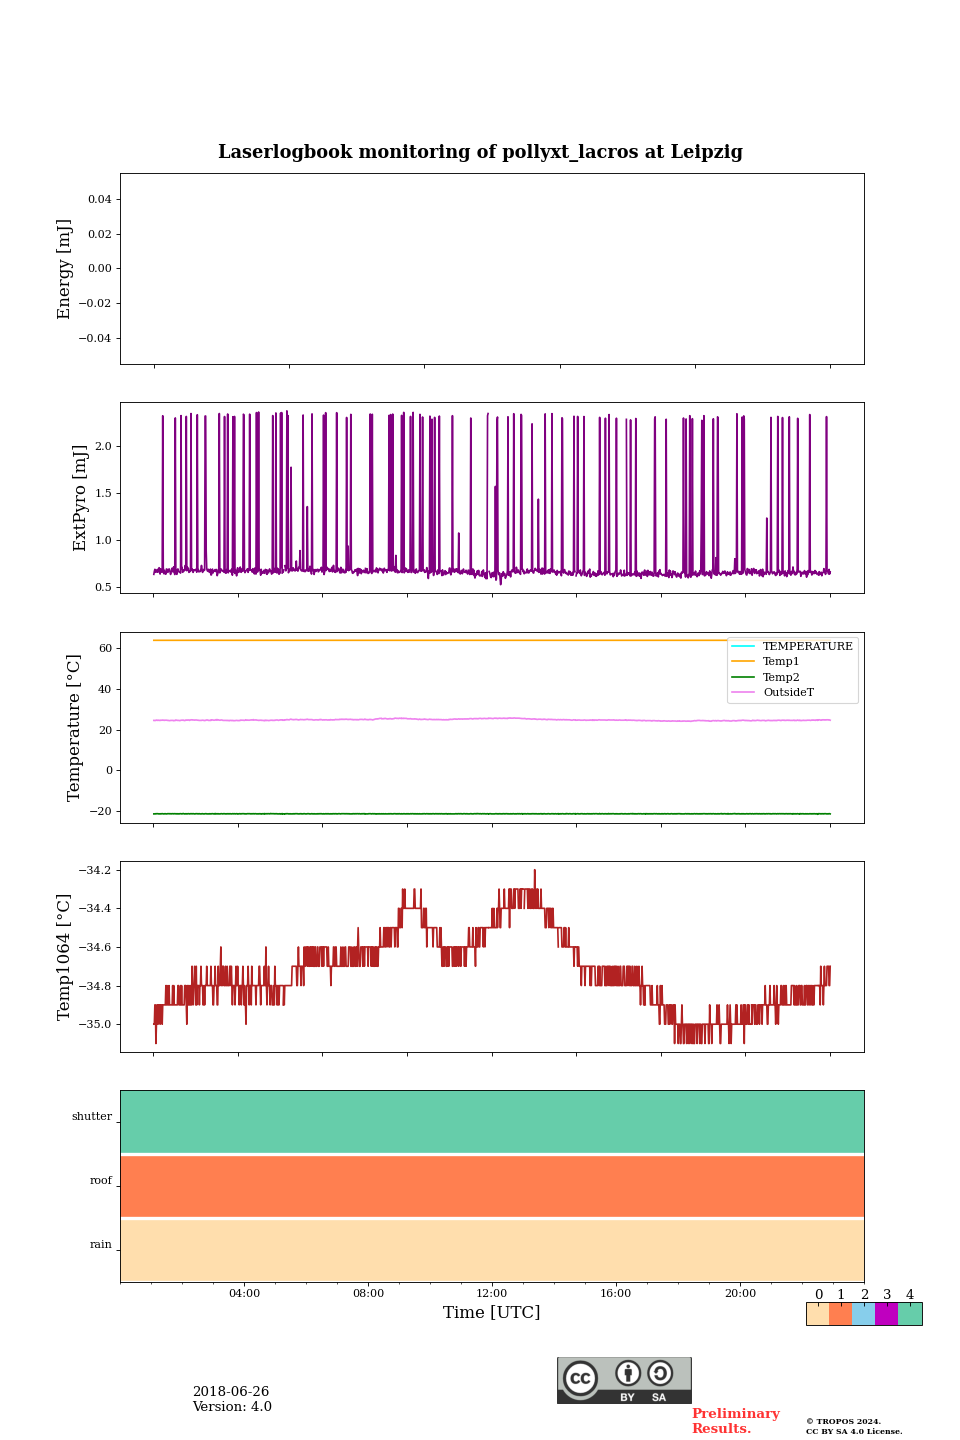Click the plot title Laserlogbook monitoring
Screen dimensions: 960x1440
tap(480, 152)
